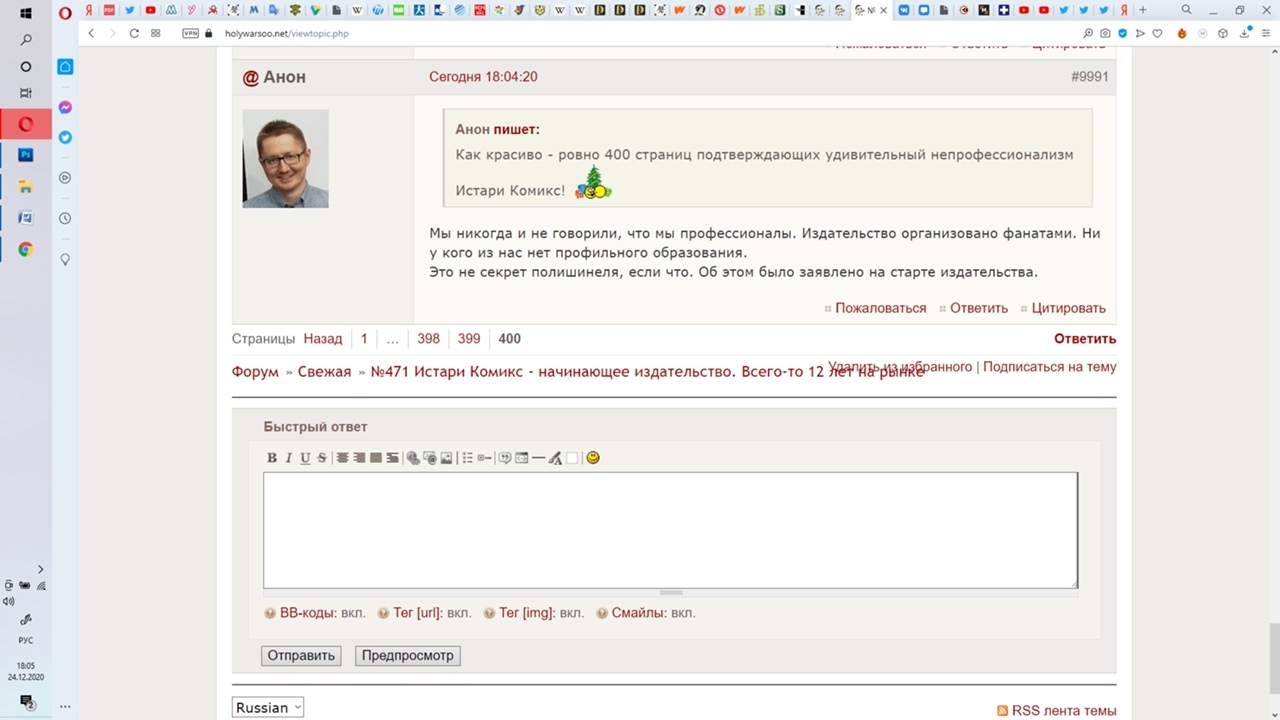Toggle the VPN badge in address bar
The image size is (1280, 720).
click(190, 33)
